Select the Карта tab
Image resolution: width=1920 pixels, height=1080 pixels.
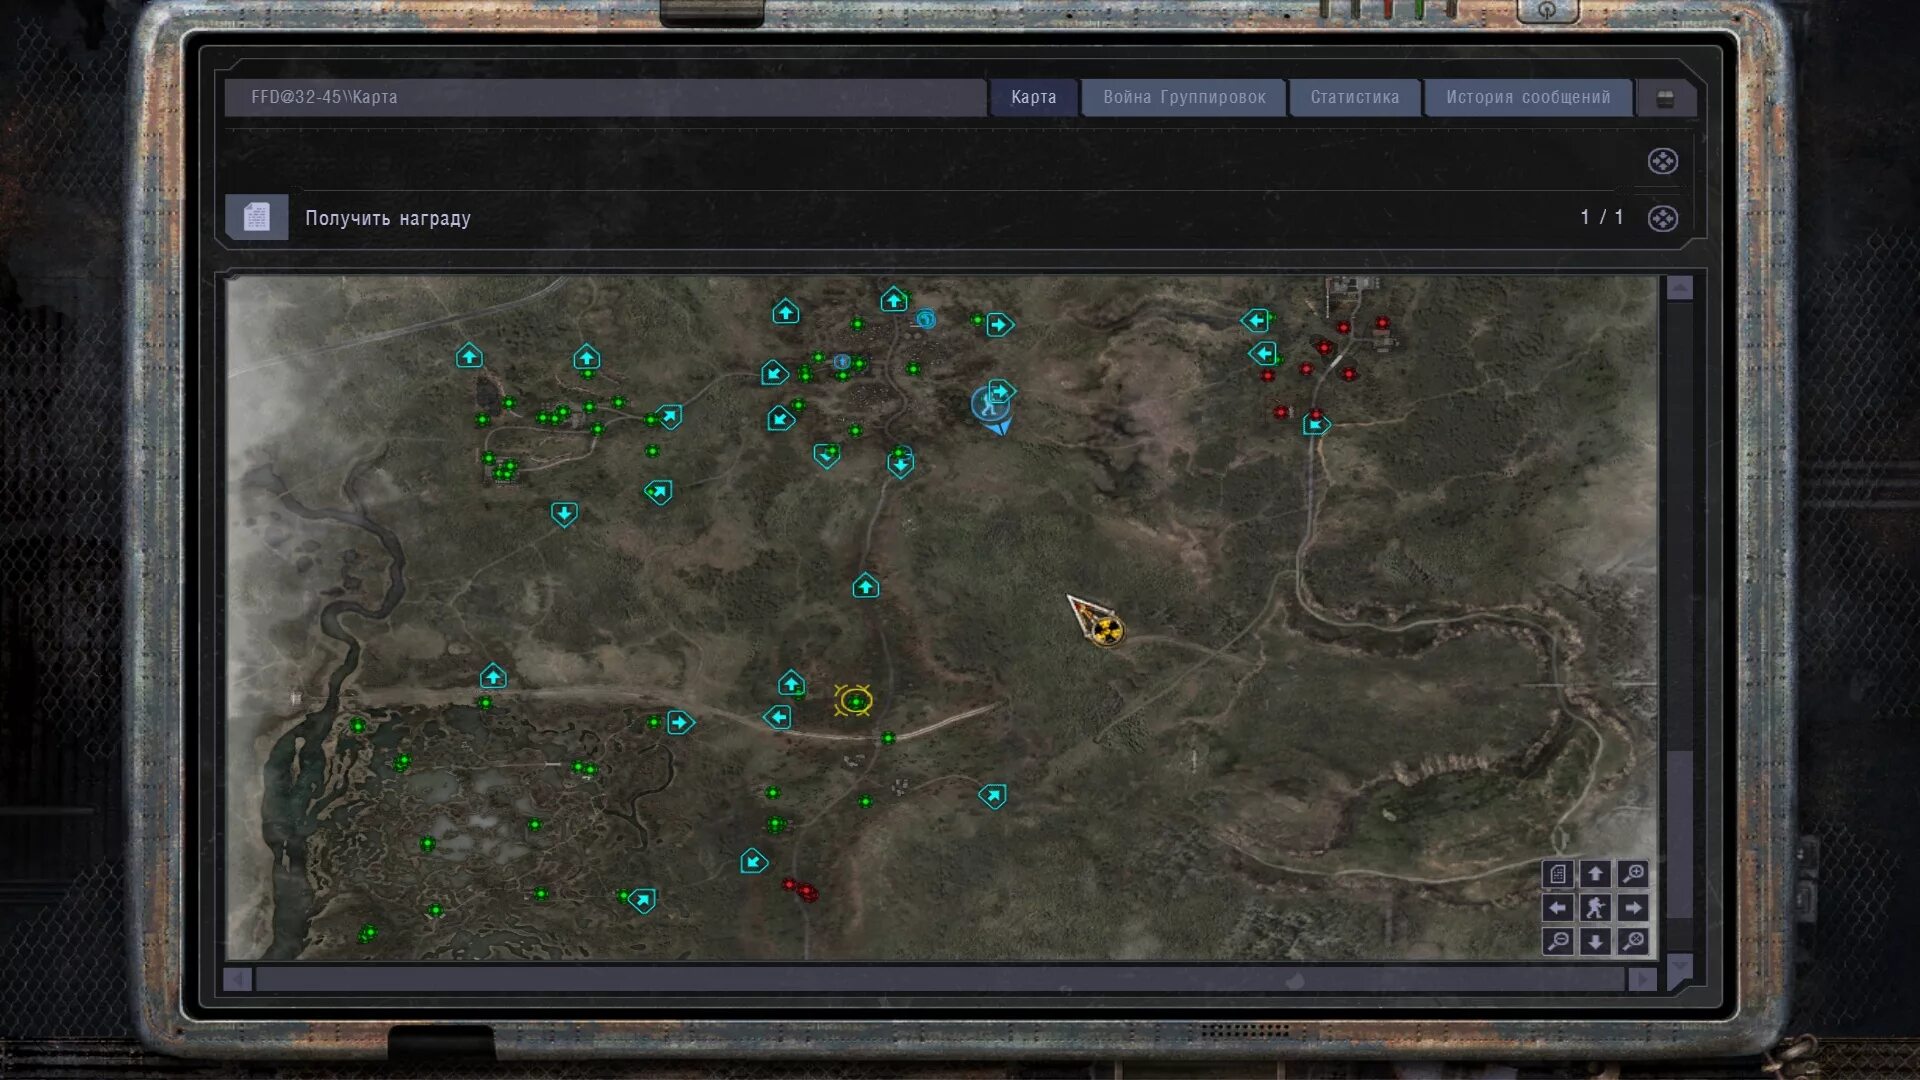[1033, 97]
